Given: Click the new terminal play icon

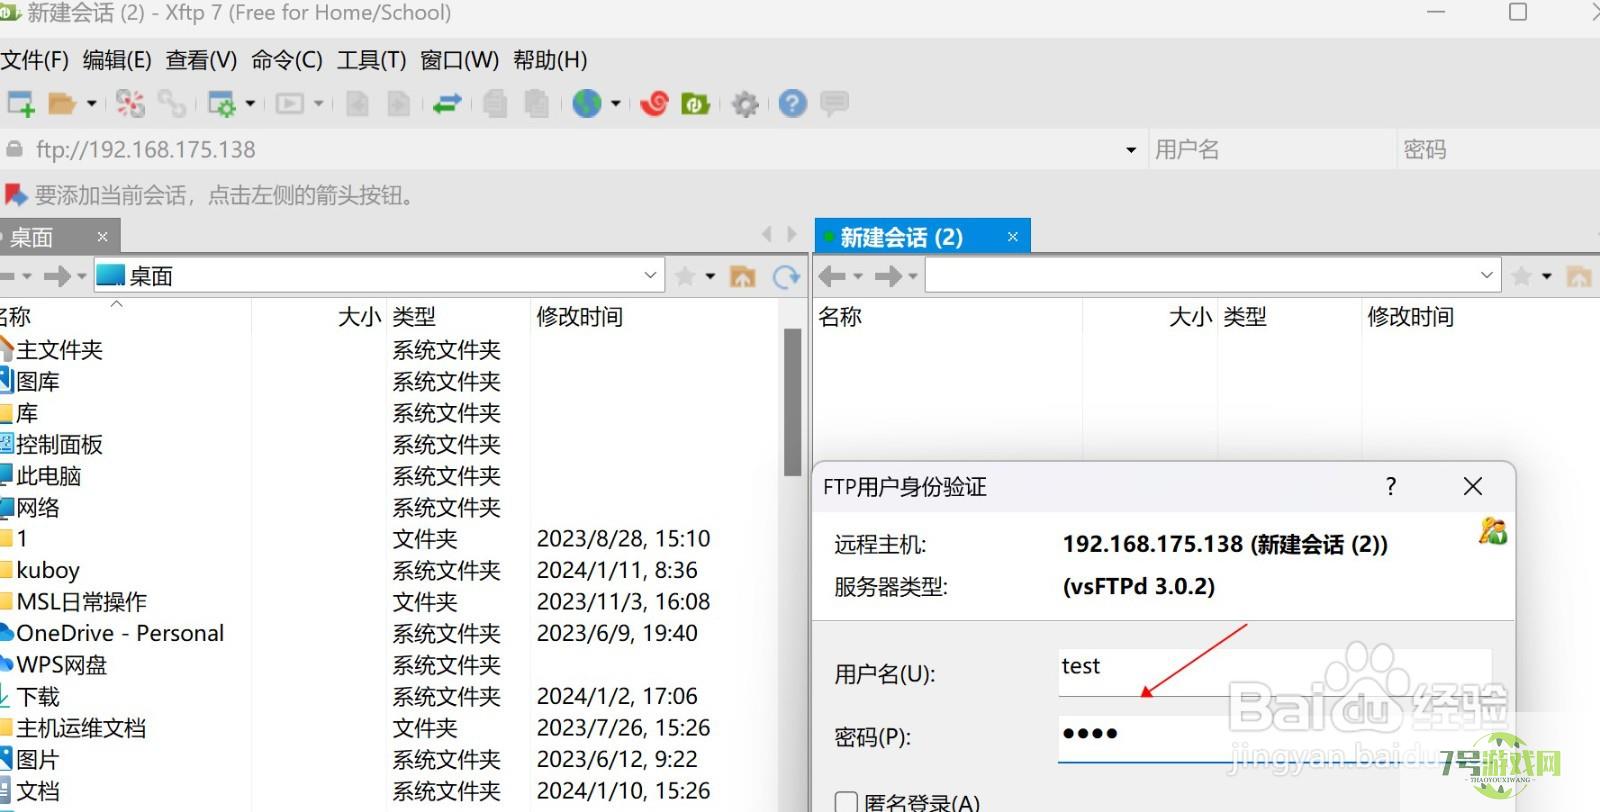Looking at the screenshot, I should click(290, 103).
